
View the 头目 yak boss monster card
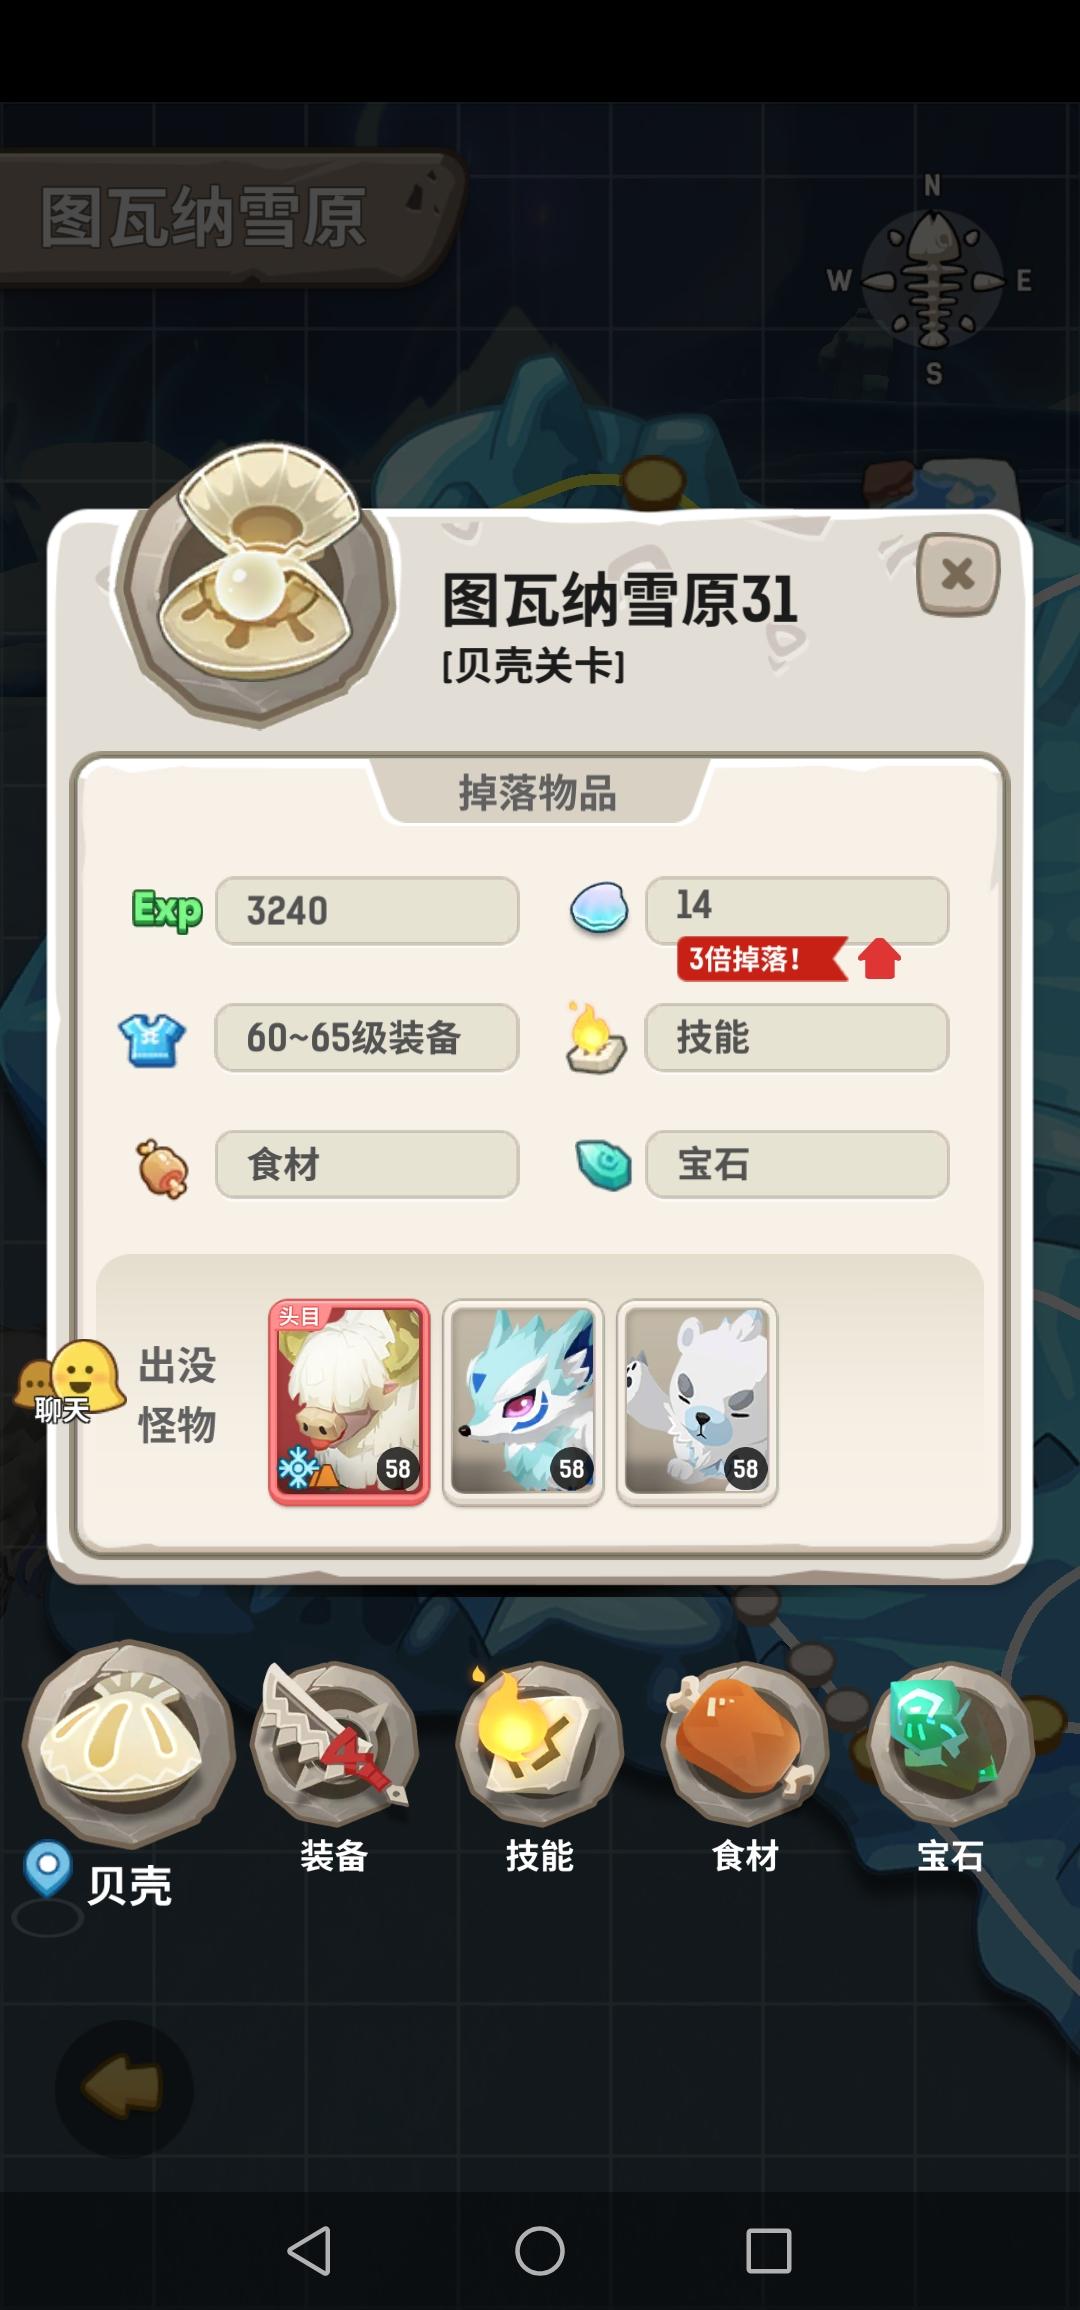pos(349,1402)
